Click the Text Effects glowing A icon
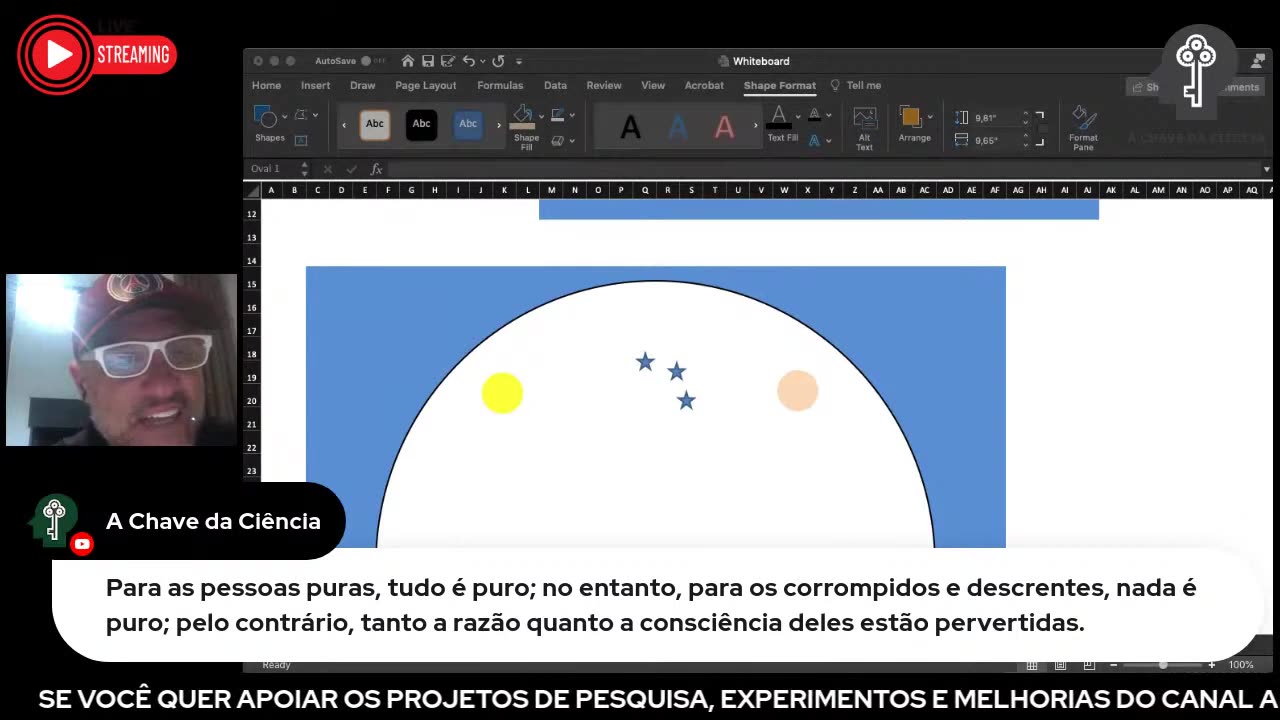 814,141
